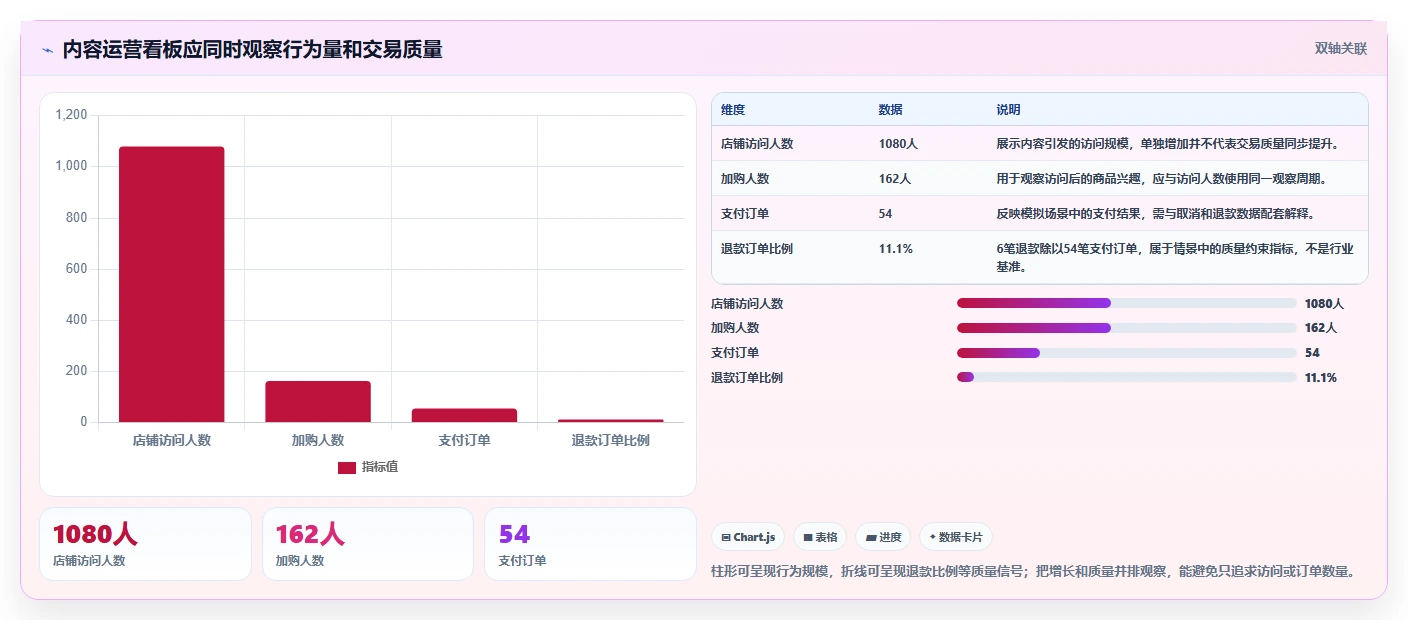
Task: Click the 1,200 y-axis label
Action: (x=71, y=115)
